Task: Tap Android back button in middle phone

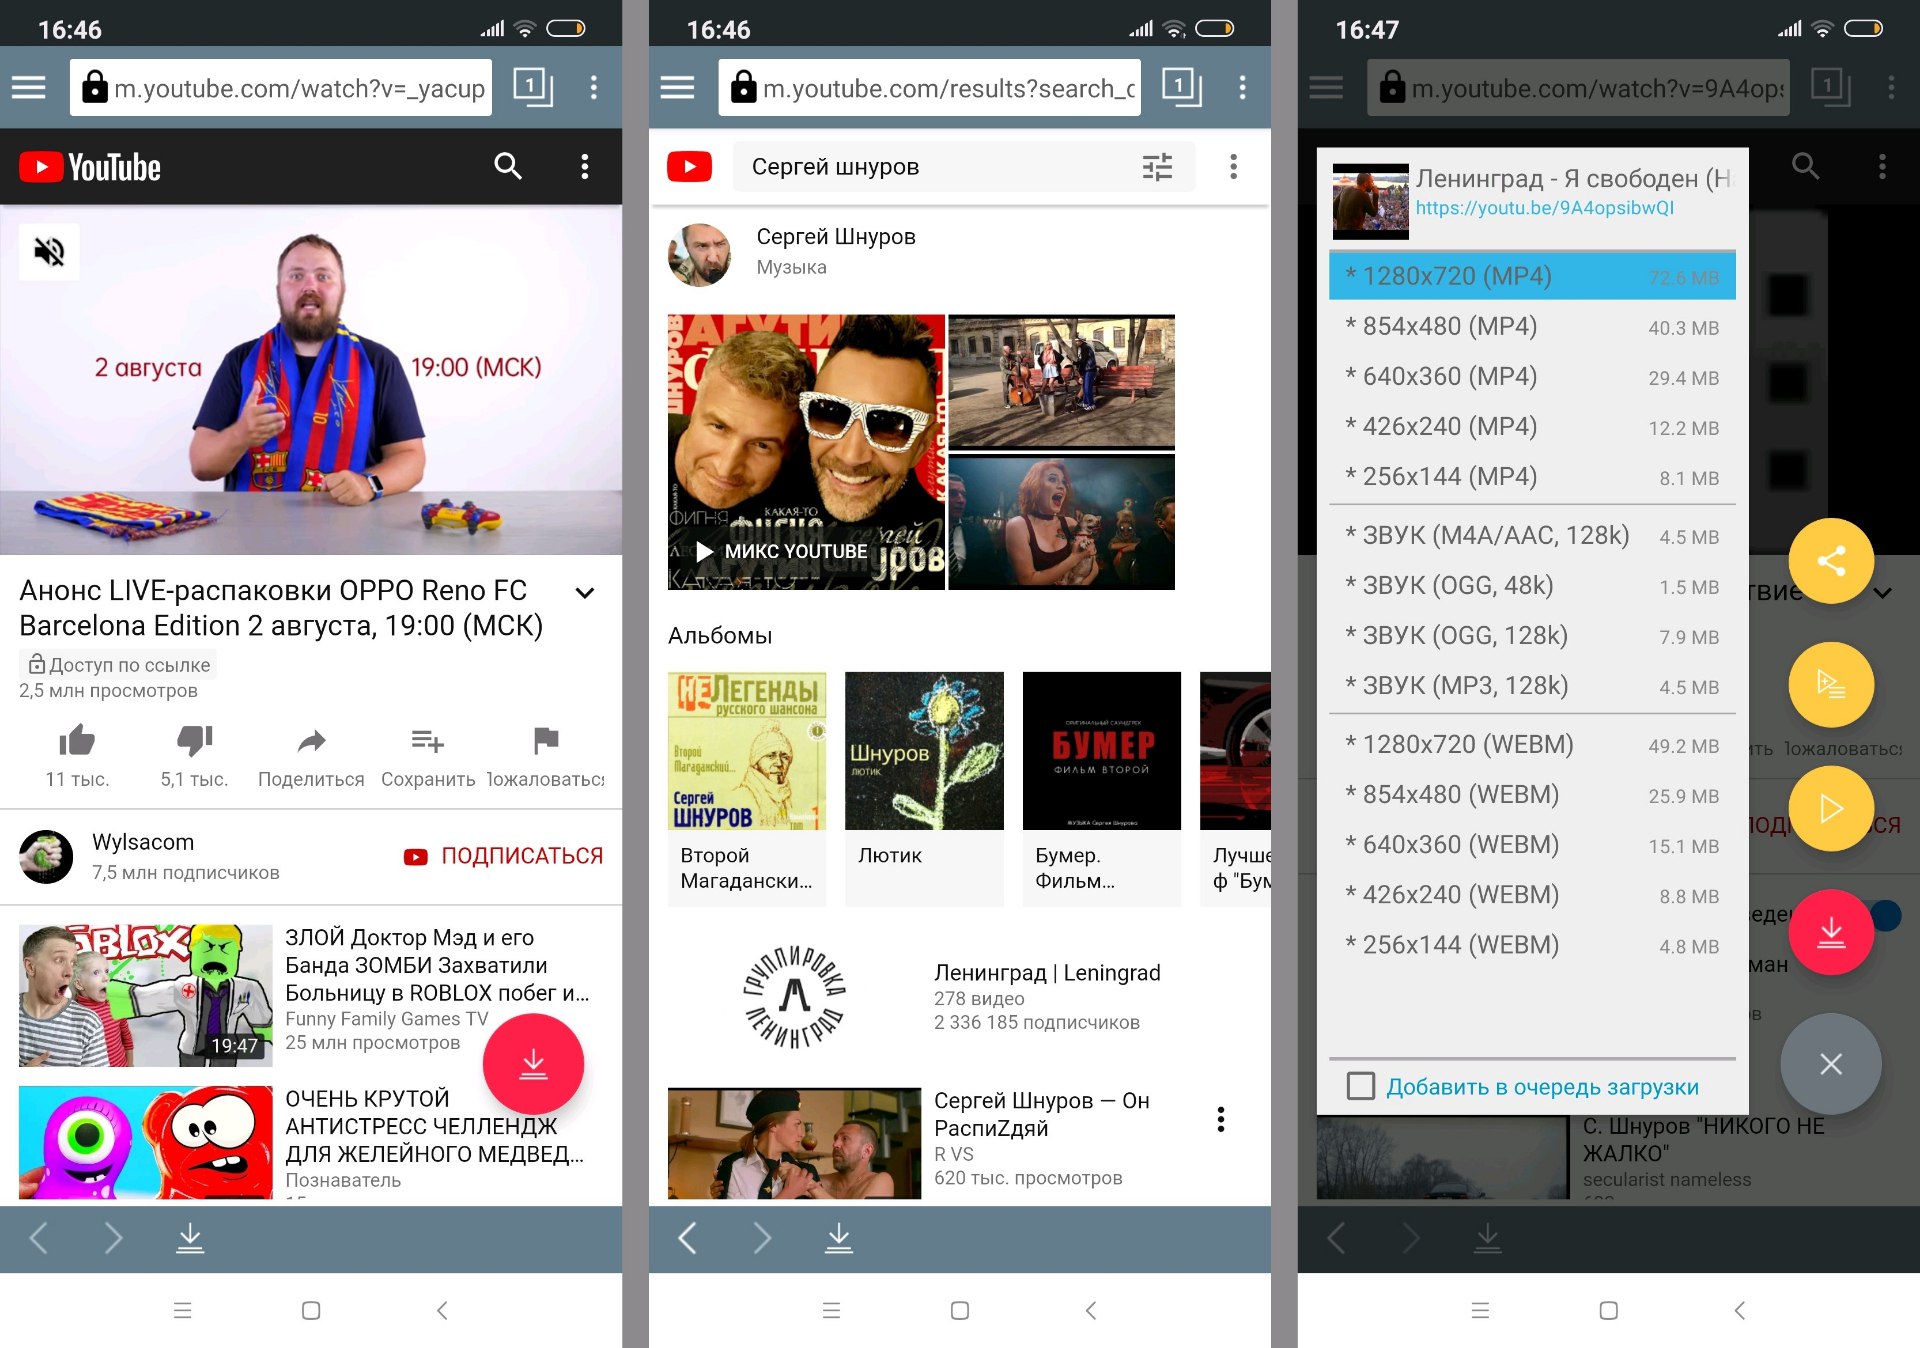Action: tap(1091, 1310)
